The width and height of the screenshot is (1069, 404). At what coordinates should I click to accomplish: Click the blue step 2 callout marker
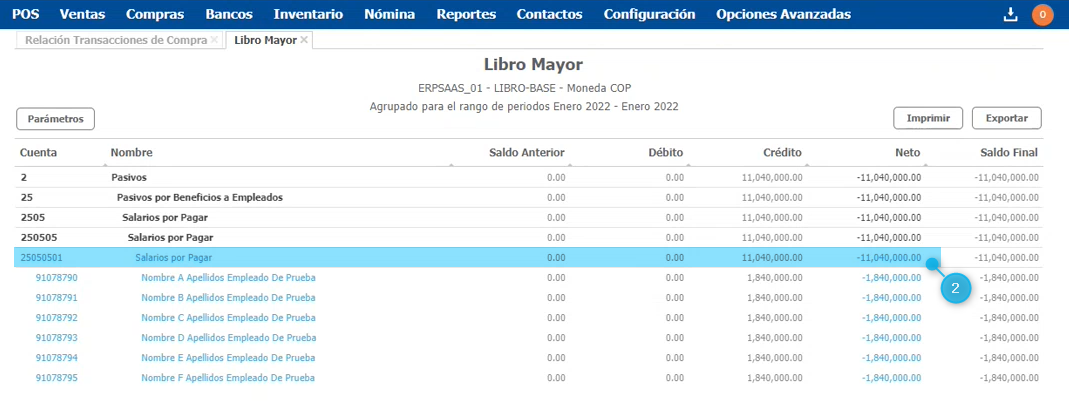[x=956, y=289]
